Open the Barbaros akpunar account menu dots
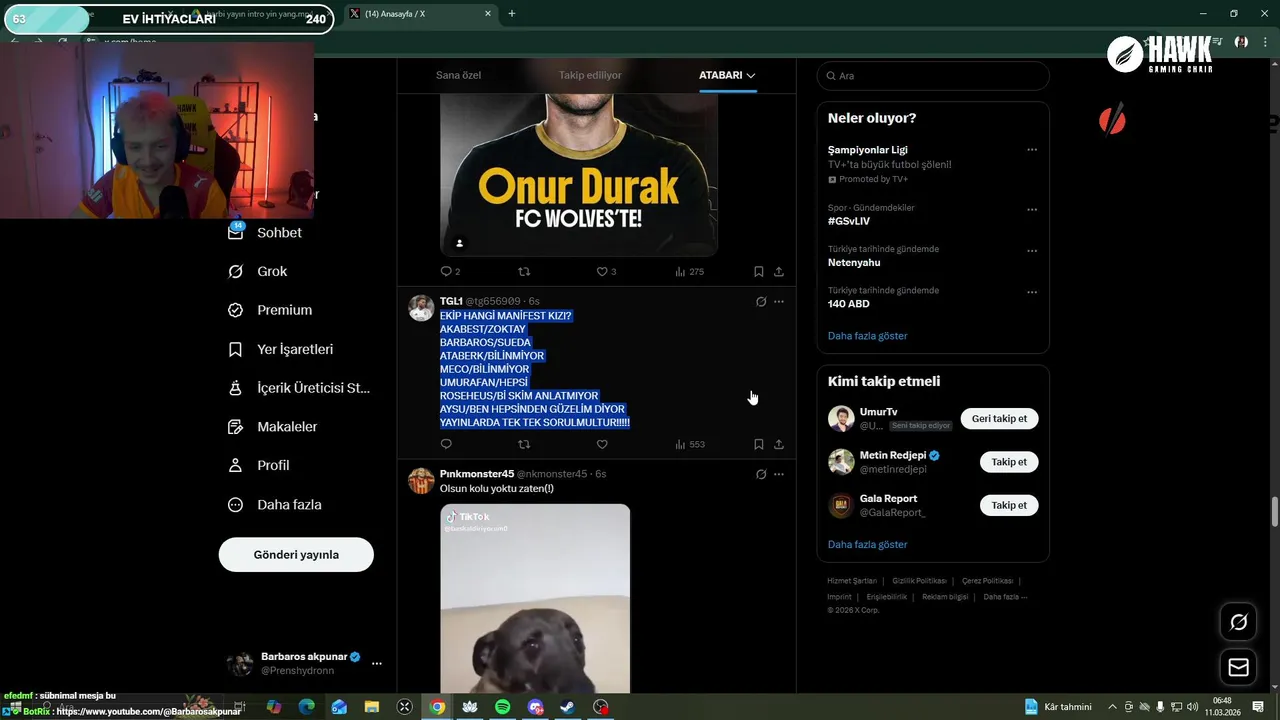The height and width of the screenshot is (720, 1280). pos(377,663)
